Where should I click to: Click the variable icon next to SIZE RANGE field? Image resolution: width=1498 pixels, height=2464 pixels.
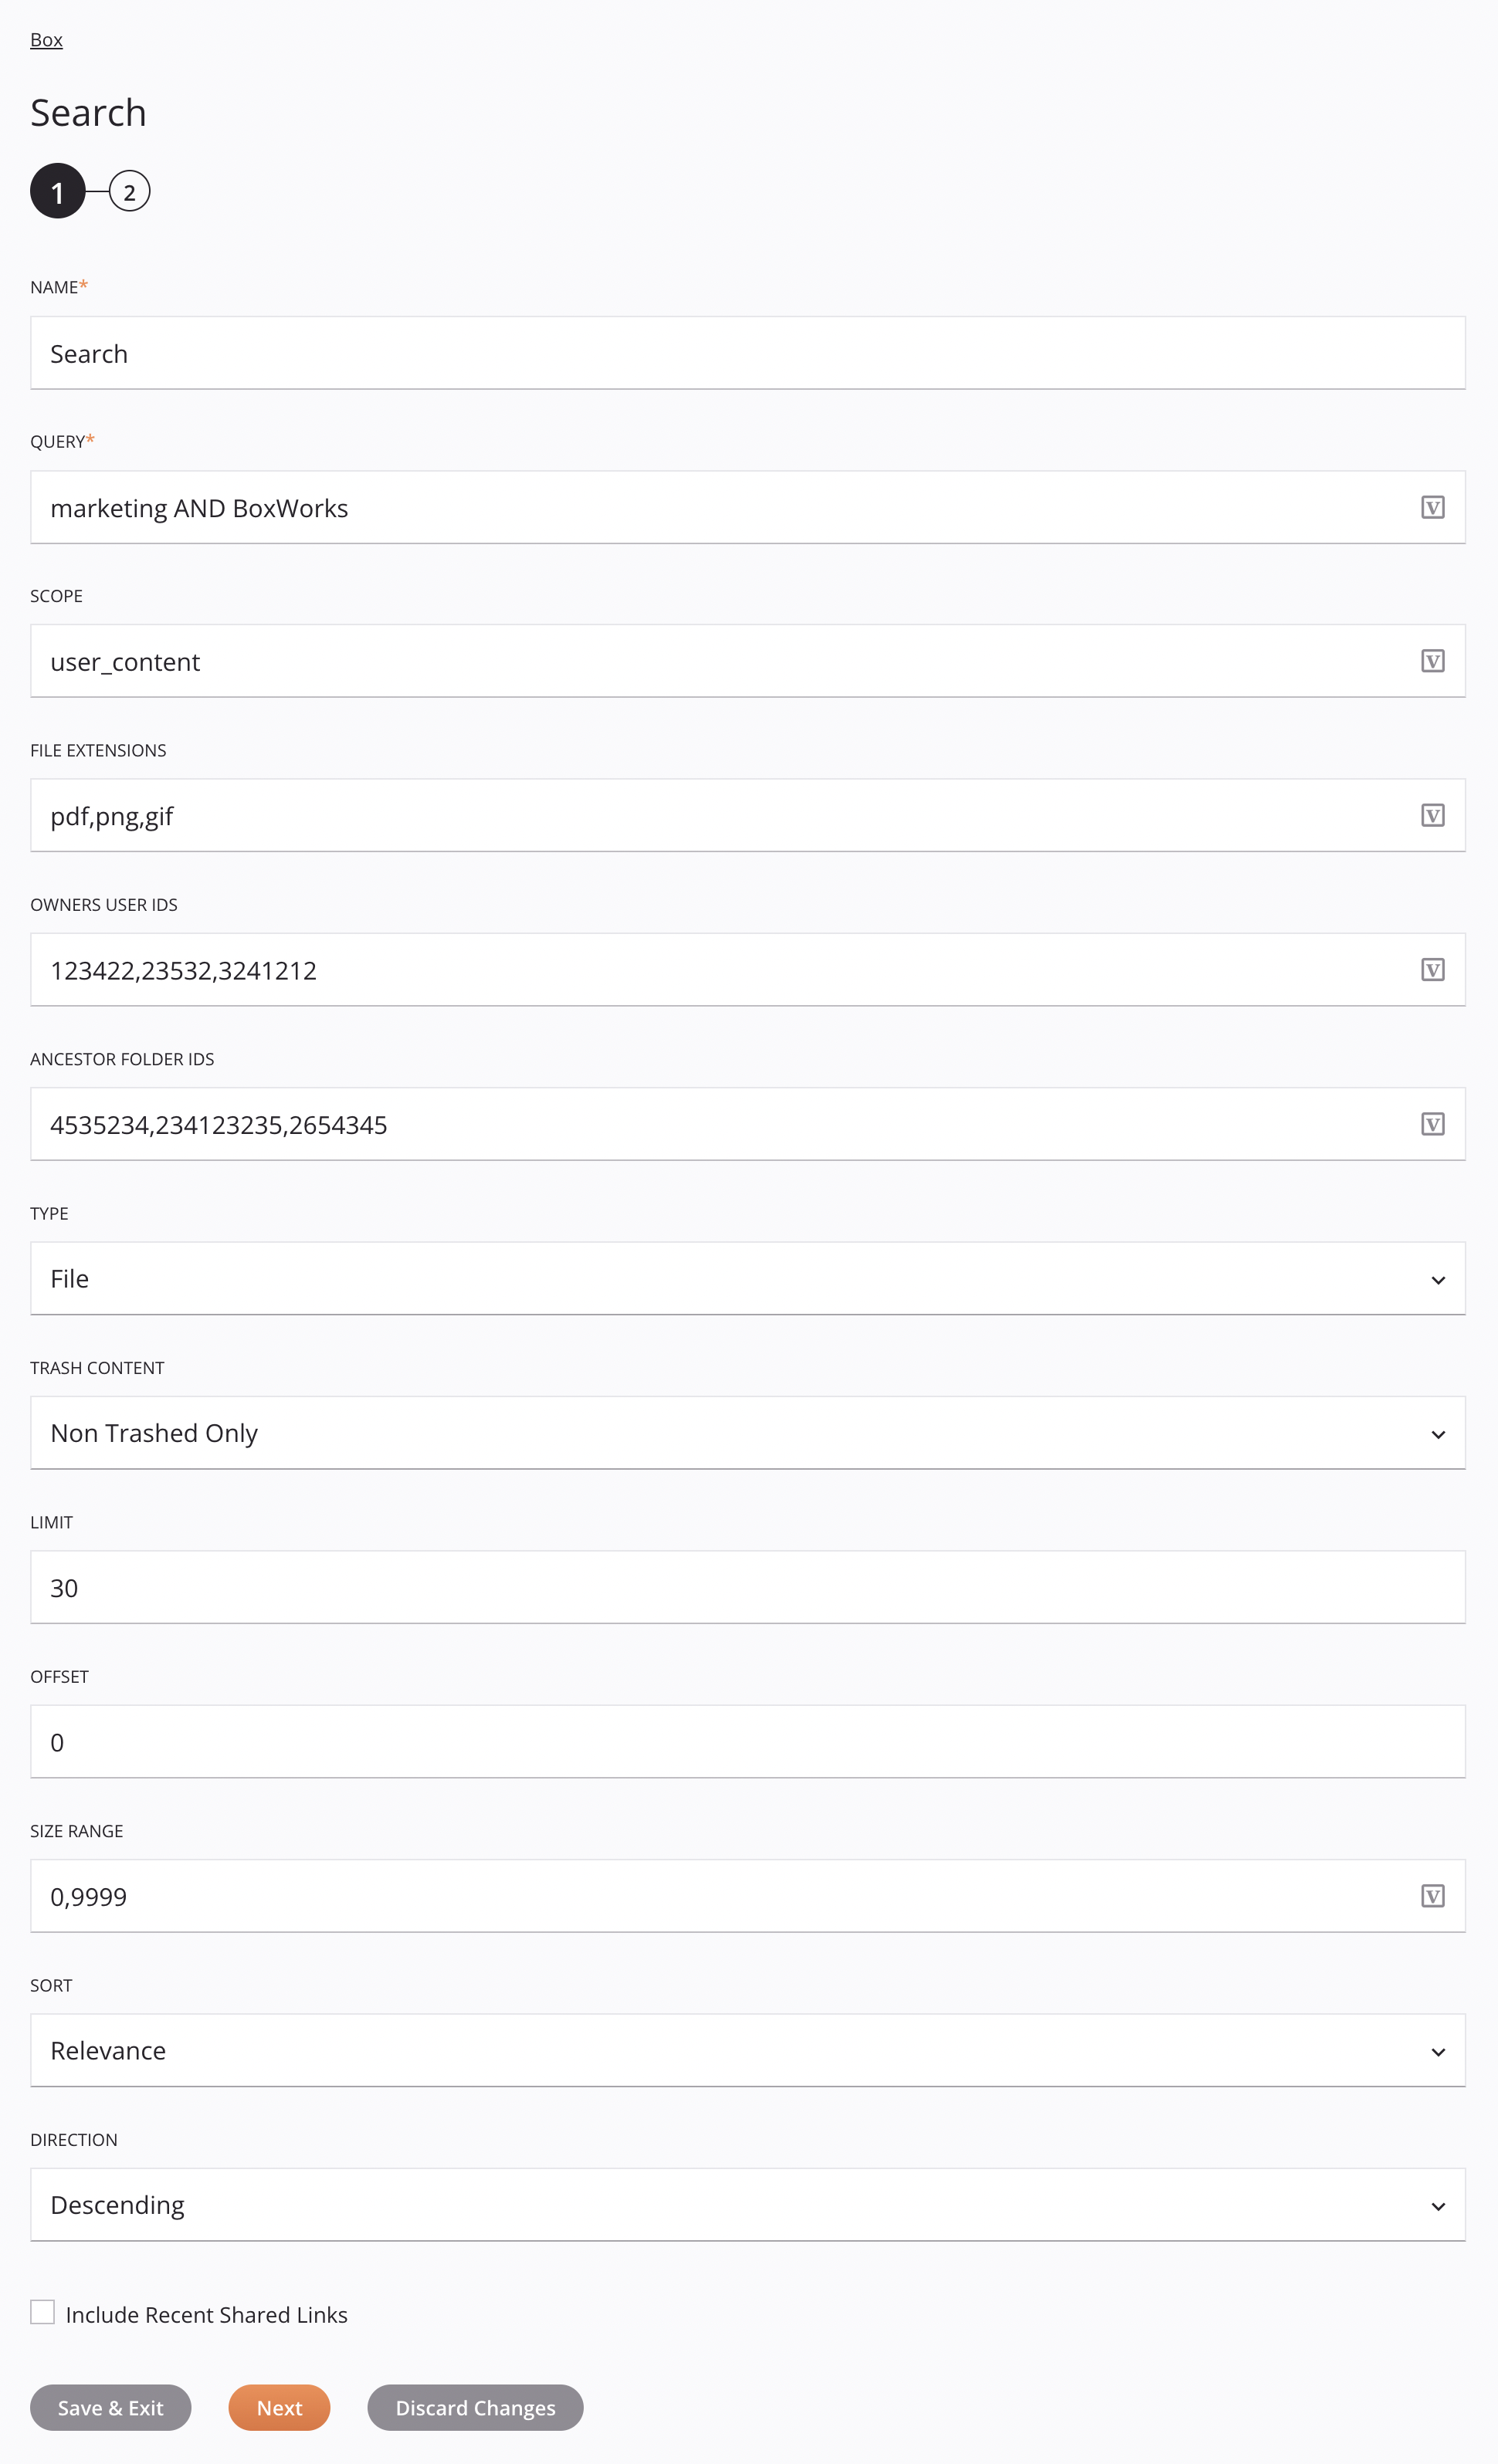click(x=1433, y=1896)
